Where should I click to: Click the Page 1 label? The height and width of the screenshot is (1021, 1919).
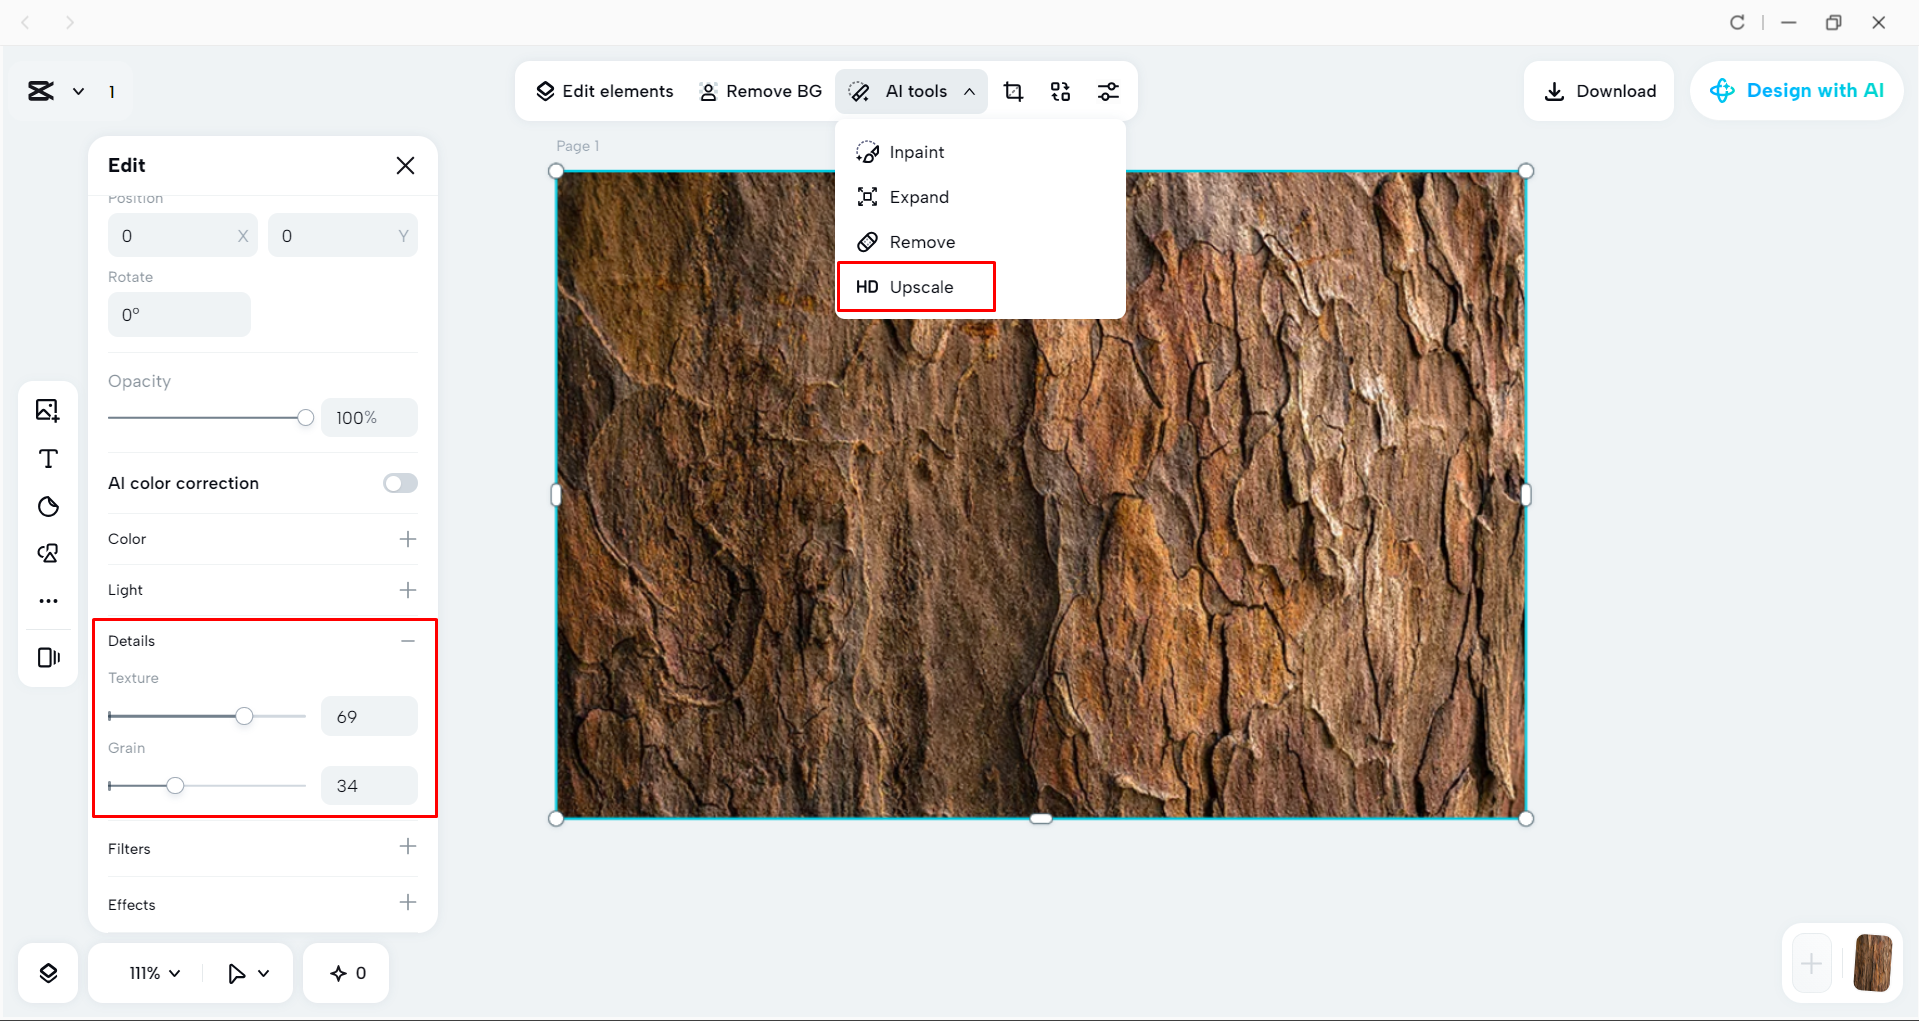click(578, 146)
